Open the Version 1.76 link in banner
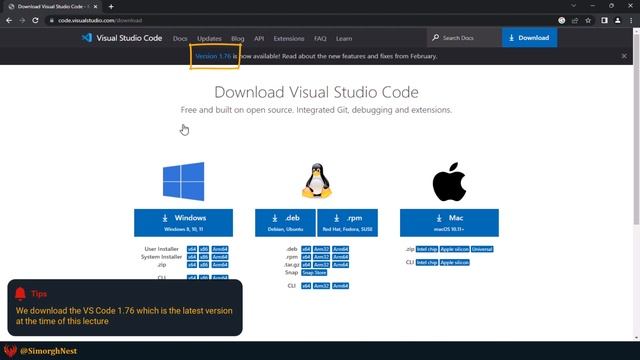 [213, 56]
